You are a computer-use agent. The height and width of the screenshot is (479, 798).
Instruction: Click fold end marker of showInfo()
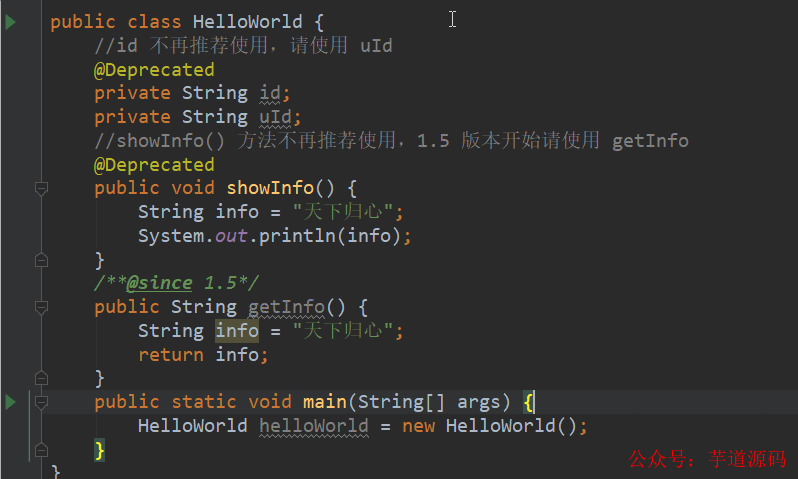41,261
